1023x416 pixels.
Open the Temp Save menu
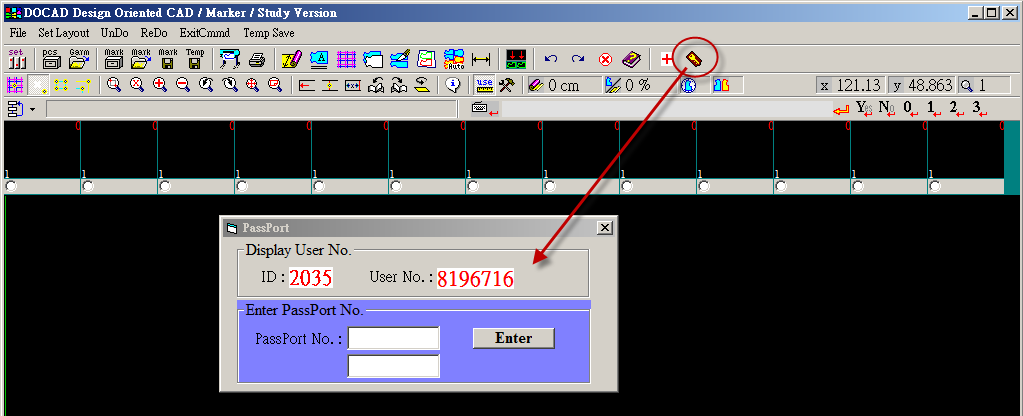269,33
